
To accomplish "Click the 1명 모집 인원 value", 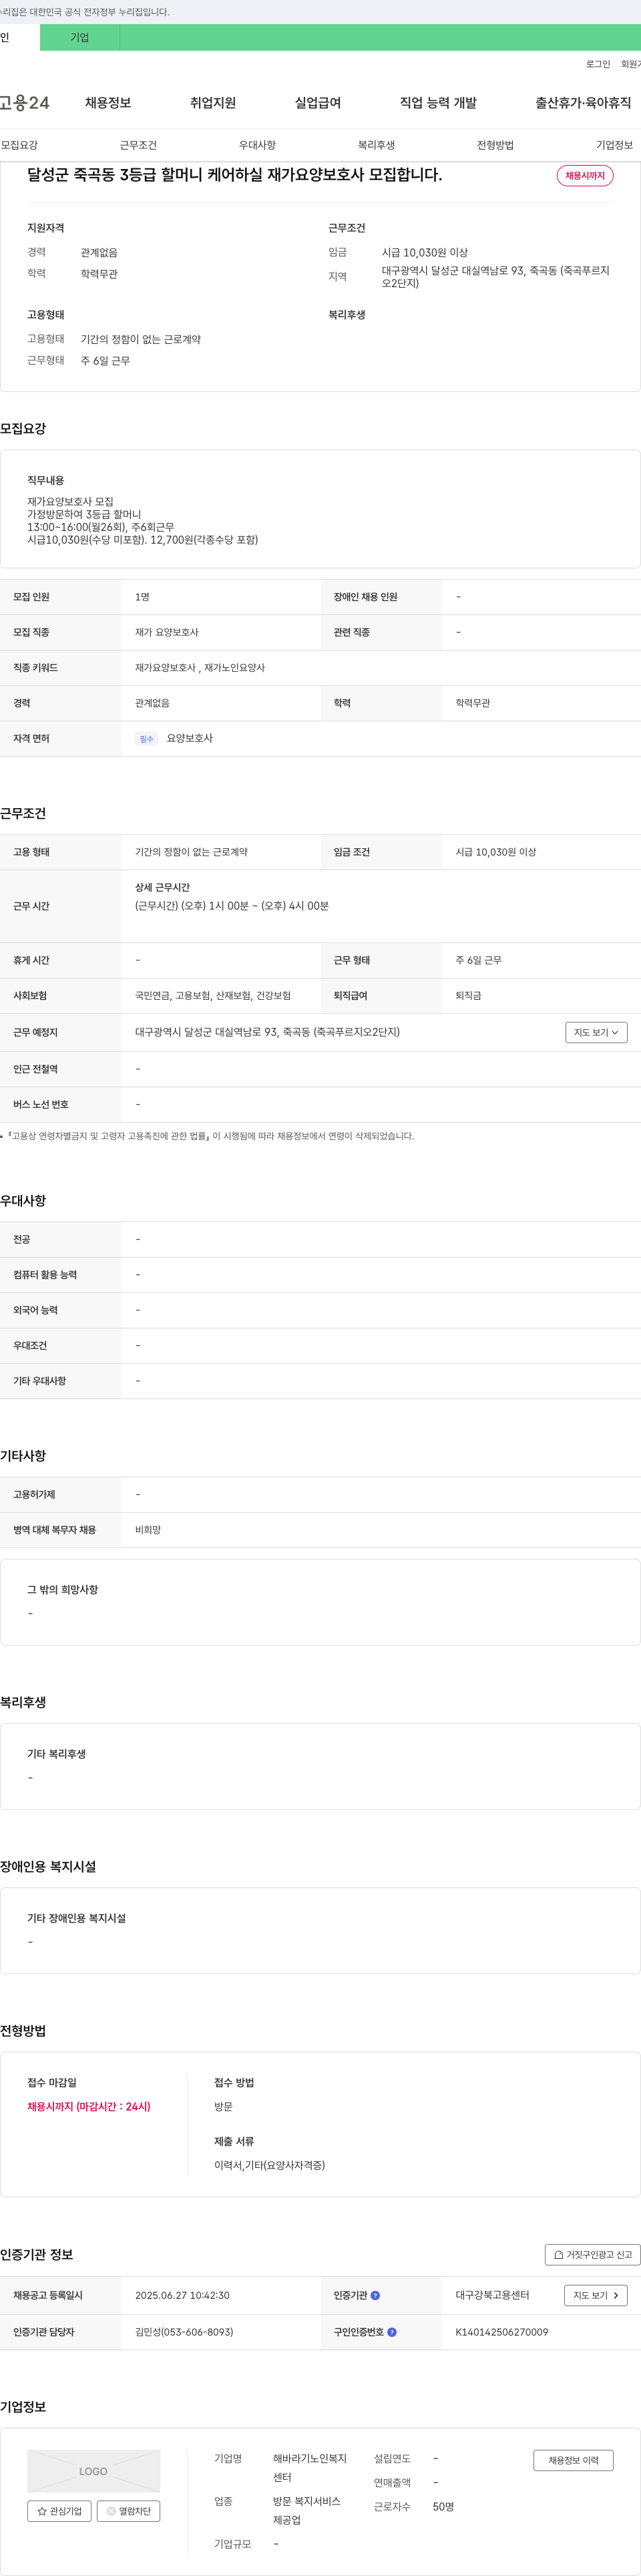I will point(142,597).
